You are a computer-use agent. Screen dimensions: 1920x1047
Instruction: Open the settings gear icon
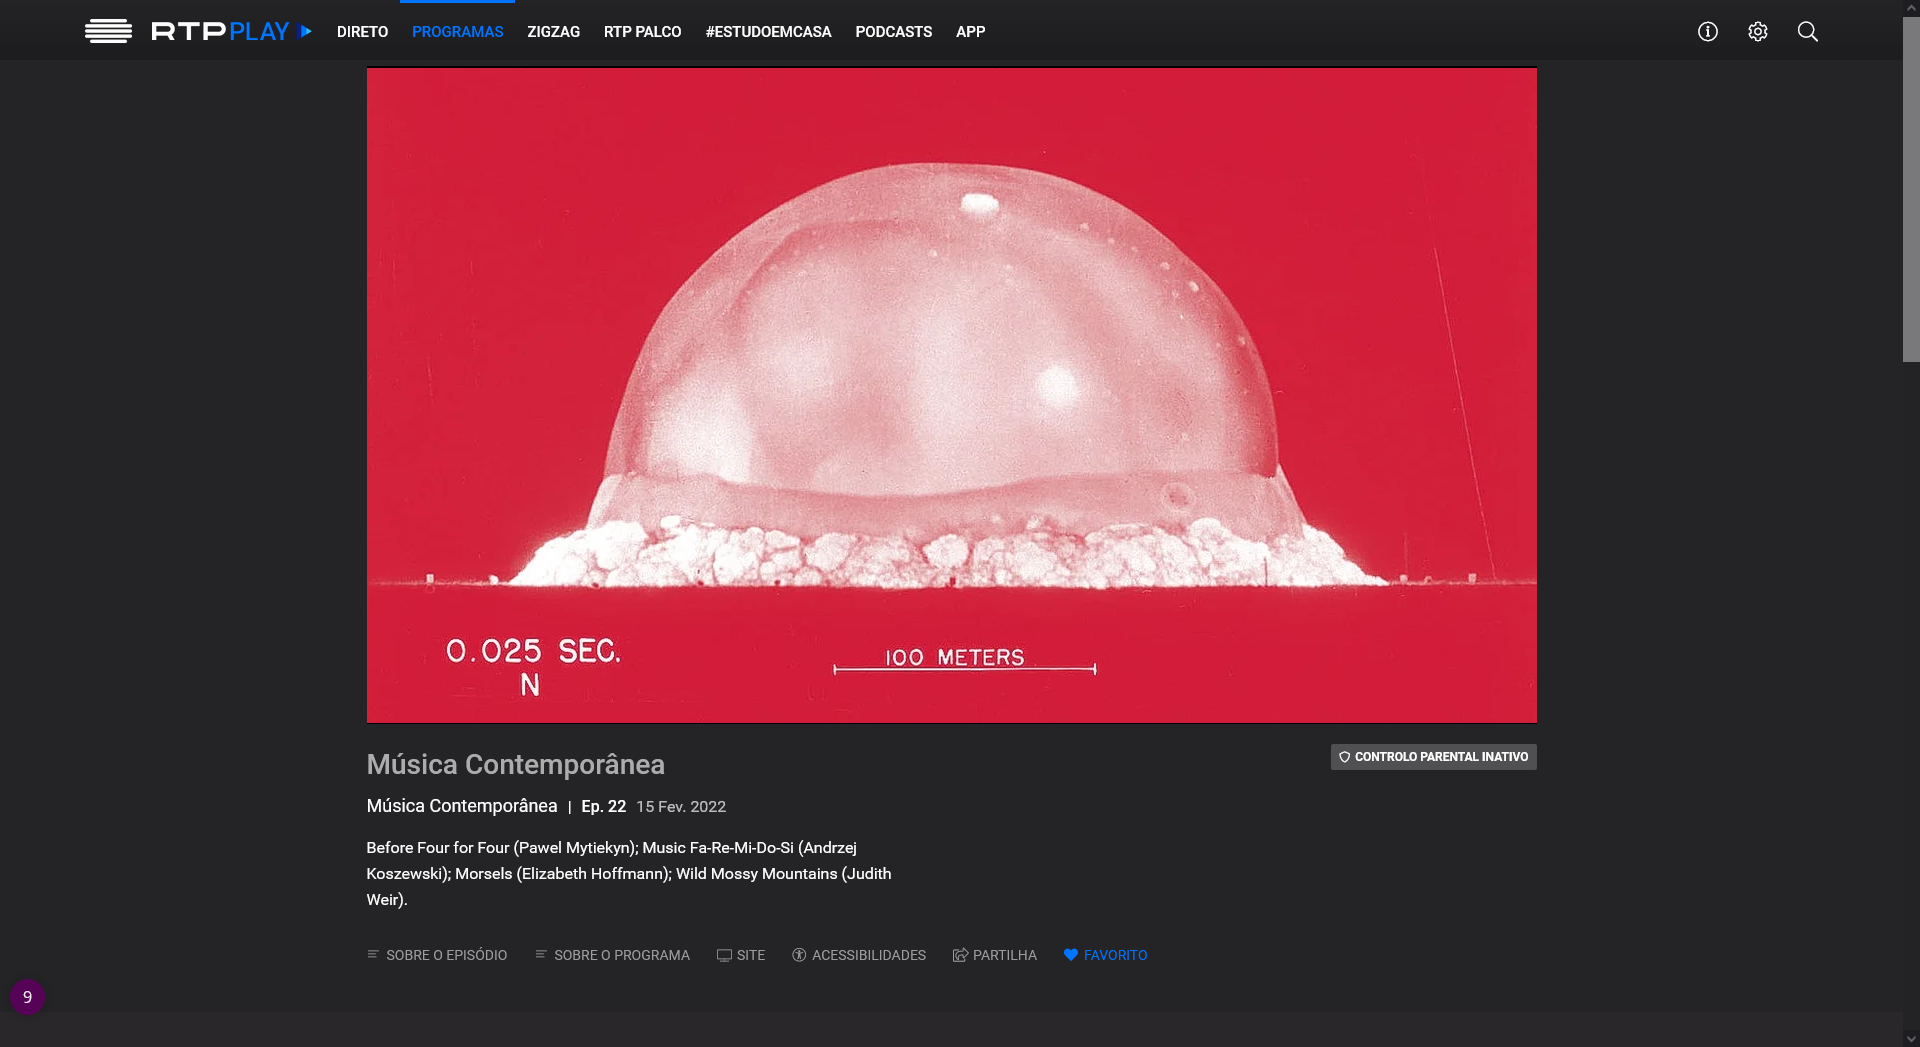(x=1757, y=32)
